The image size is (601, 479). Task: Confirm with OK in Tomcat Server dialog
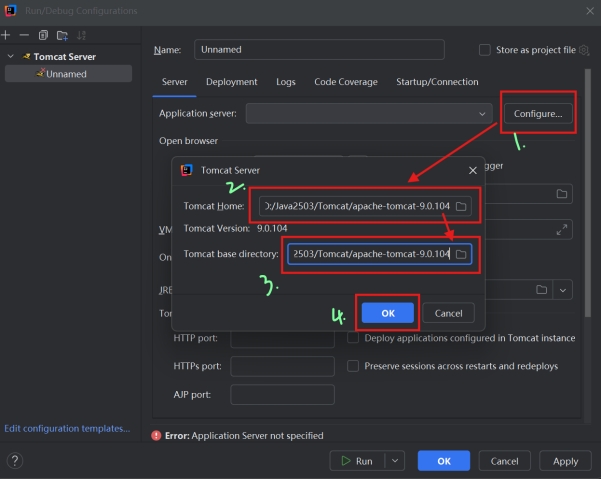coord(388,313)
